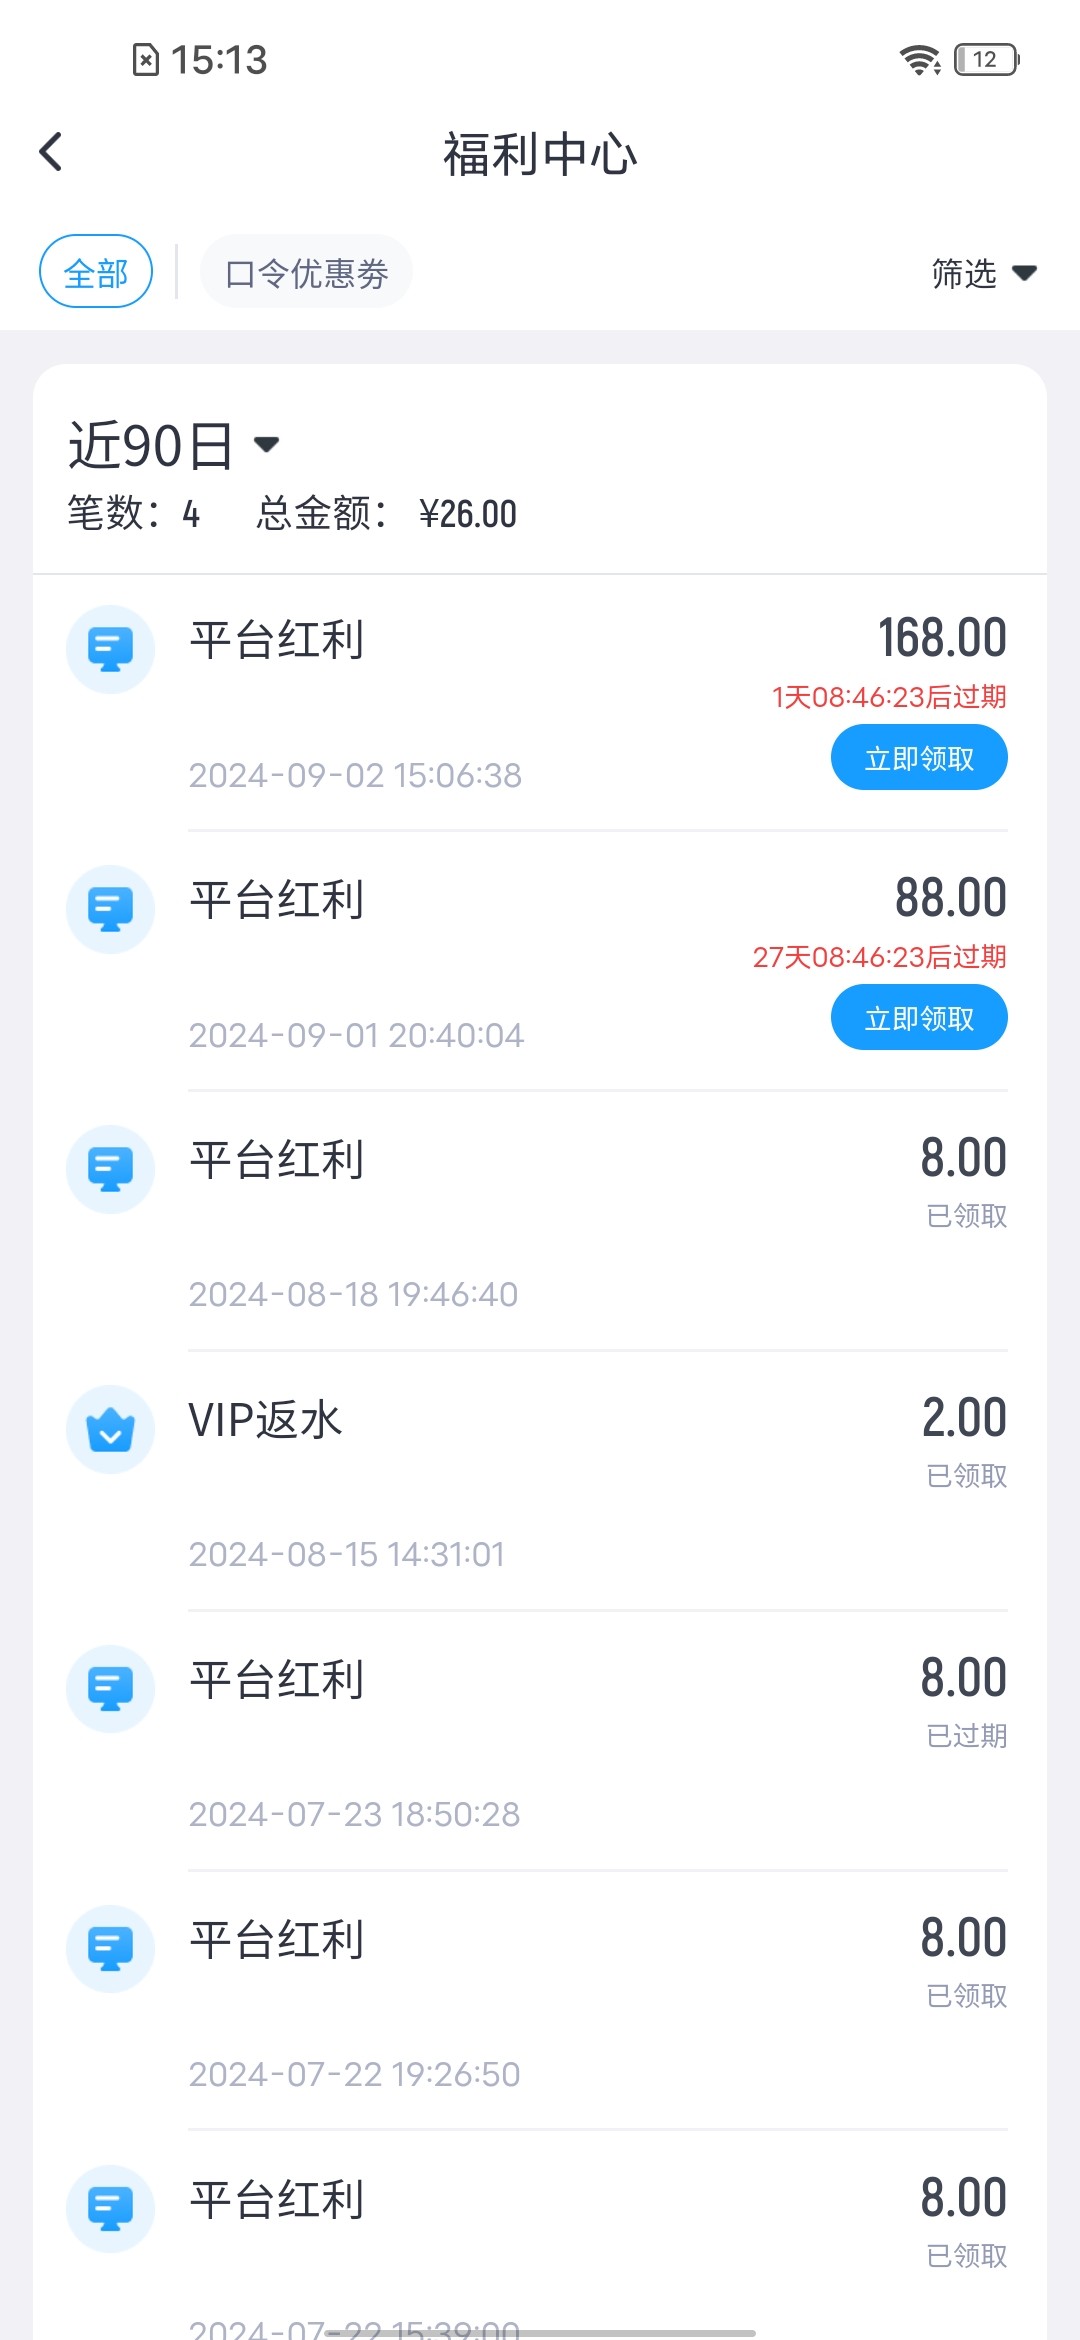Tap the 已过期 status label

966,1736
